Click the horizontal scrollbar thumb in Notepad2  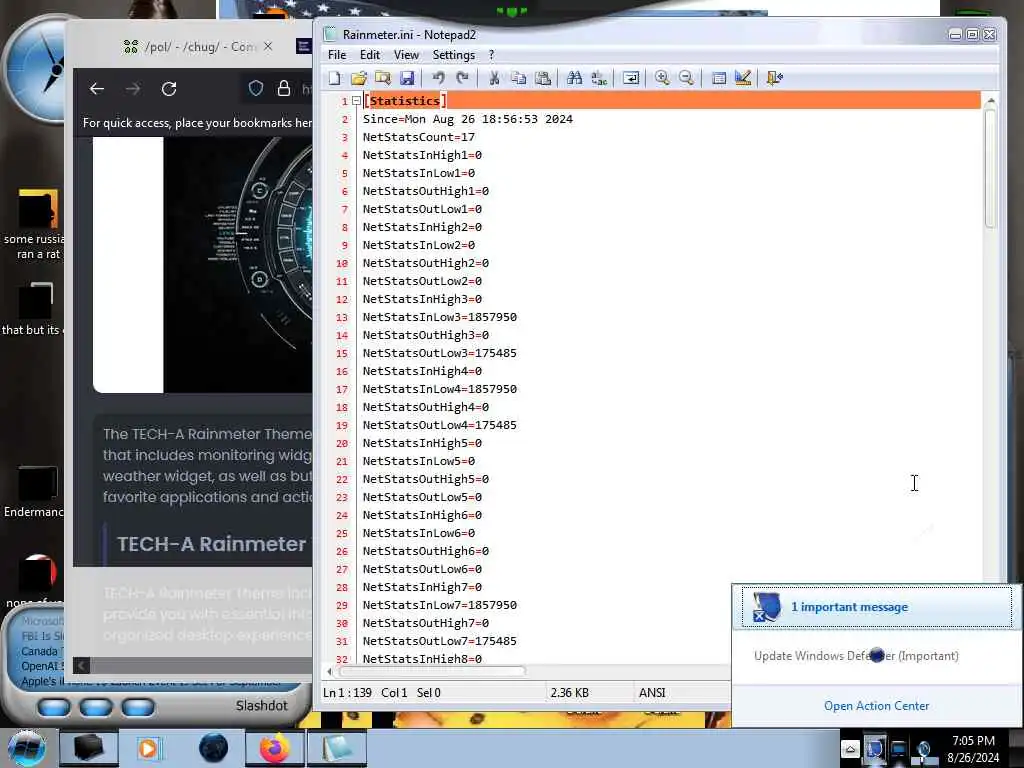point(432,671)
